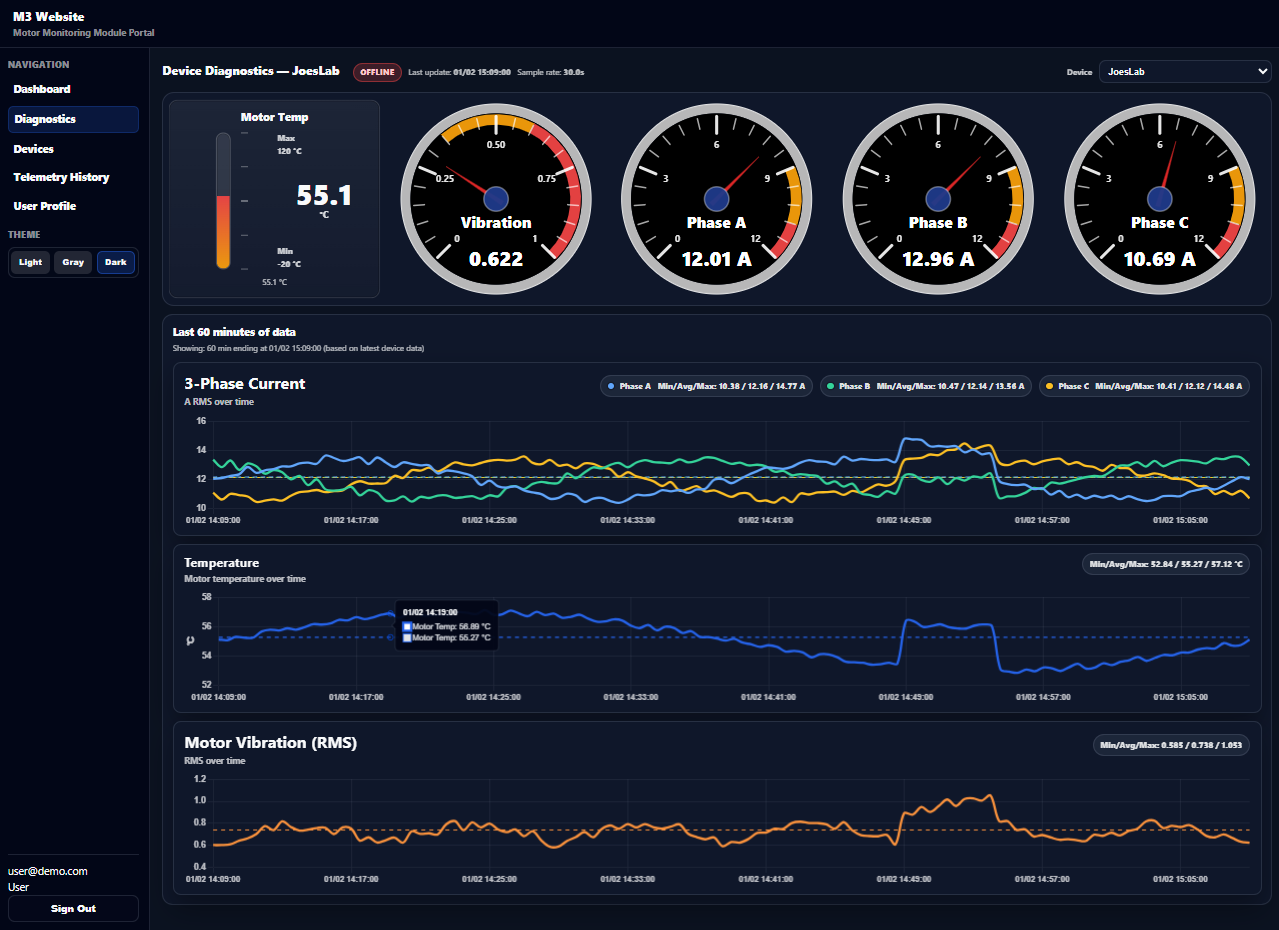
Task: Sign out of the portal
Action: click(x=72, y=908)
